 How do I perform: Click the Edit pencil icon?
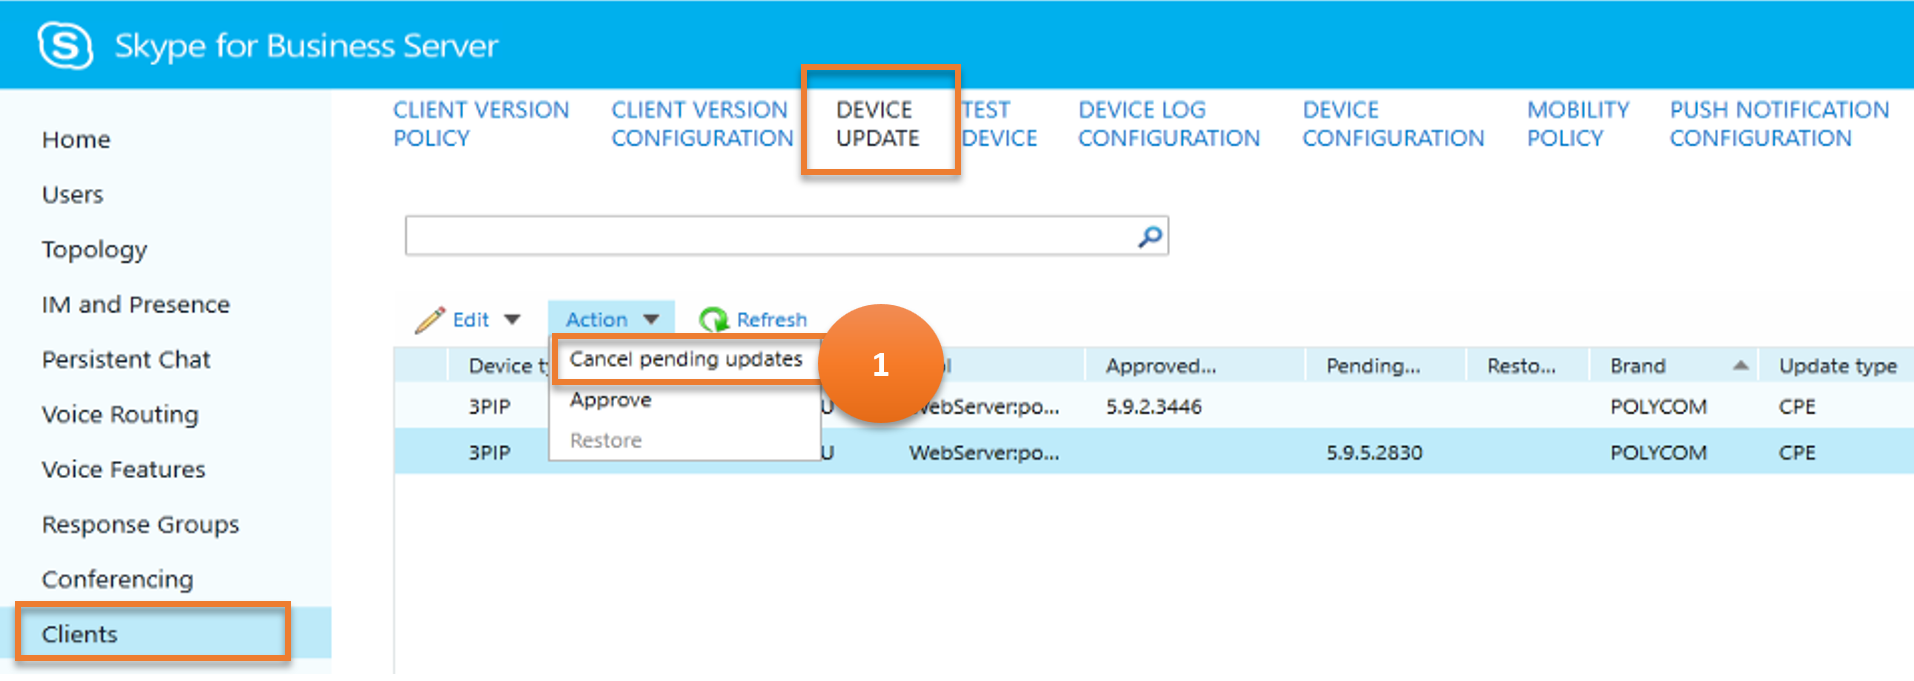429,319
